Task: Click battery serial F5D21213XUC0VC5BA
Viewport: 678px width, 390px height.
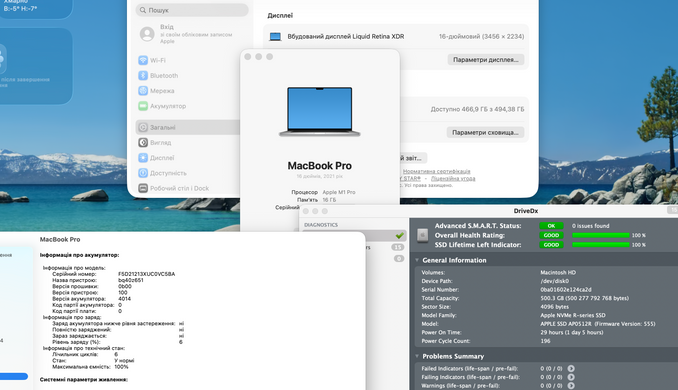Action: tap(147, 274)
